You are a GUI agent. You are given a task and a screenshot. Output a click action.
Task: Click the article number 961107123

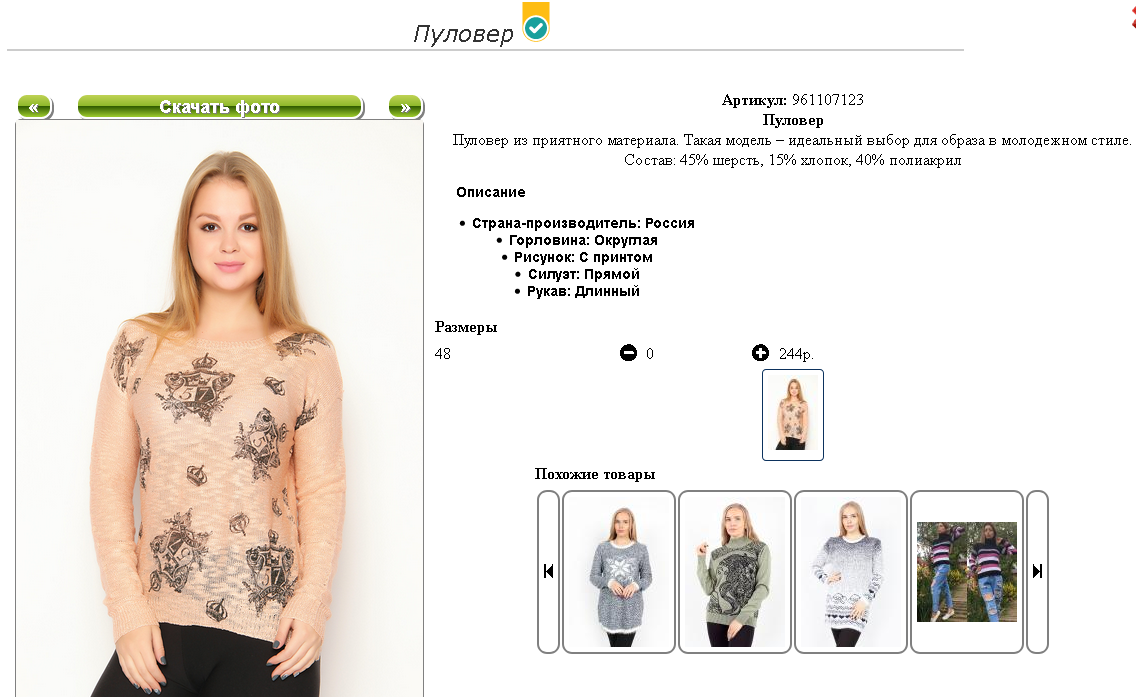(x=827, y=100)
